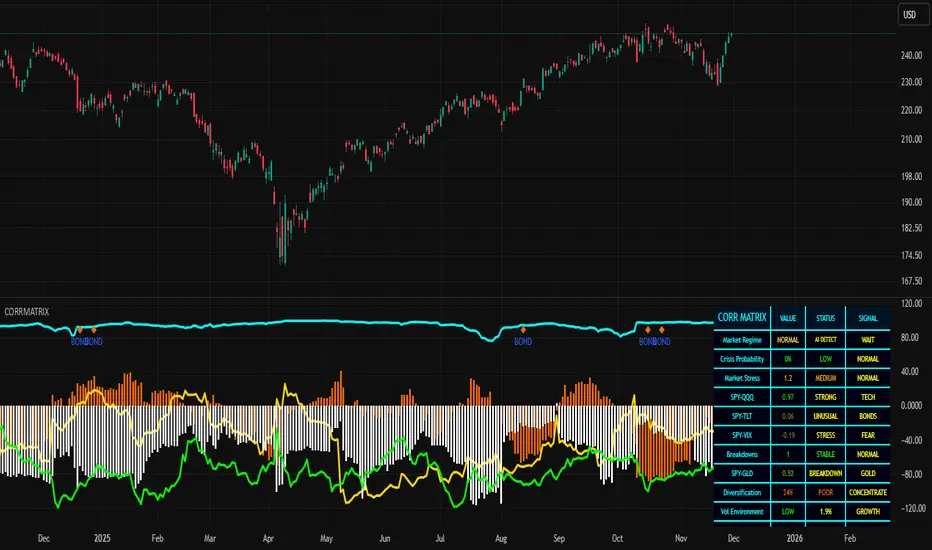The image size is (932, 550).
Task: Click the SPY-QQQ row label
Action: pyautogui.click(x=742, y=397)
